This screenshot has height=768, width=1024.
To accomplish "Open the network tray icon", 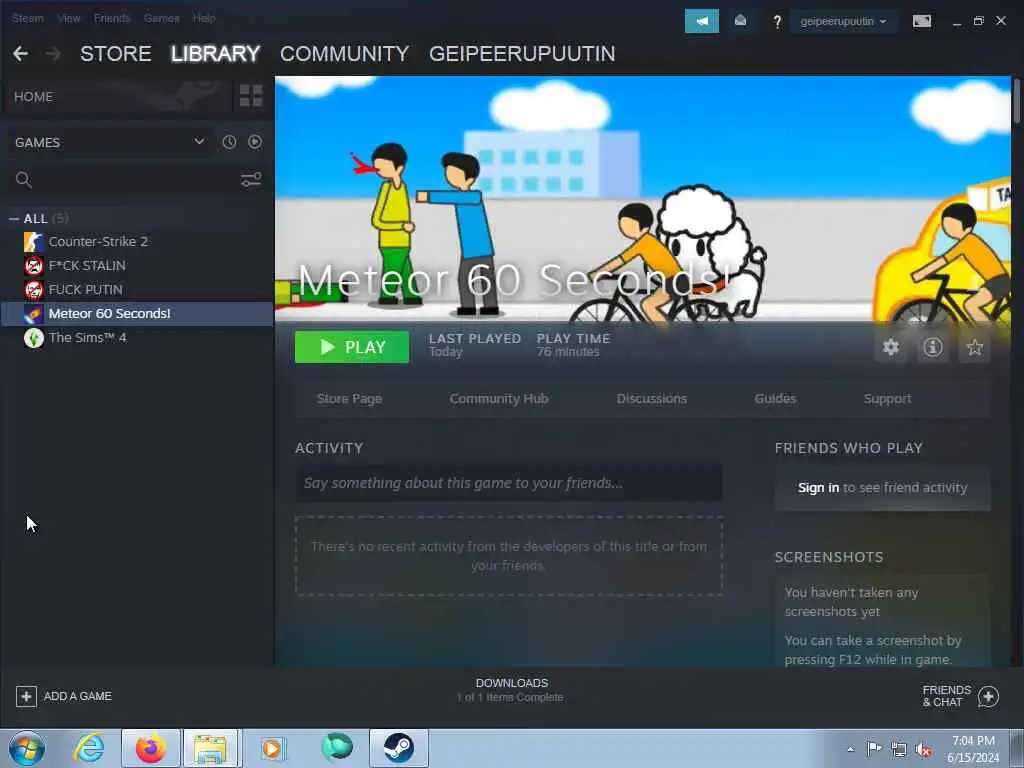I will pyautogui.click(x=899, y=750).
